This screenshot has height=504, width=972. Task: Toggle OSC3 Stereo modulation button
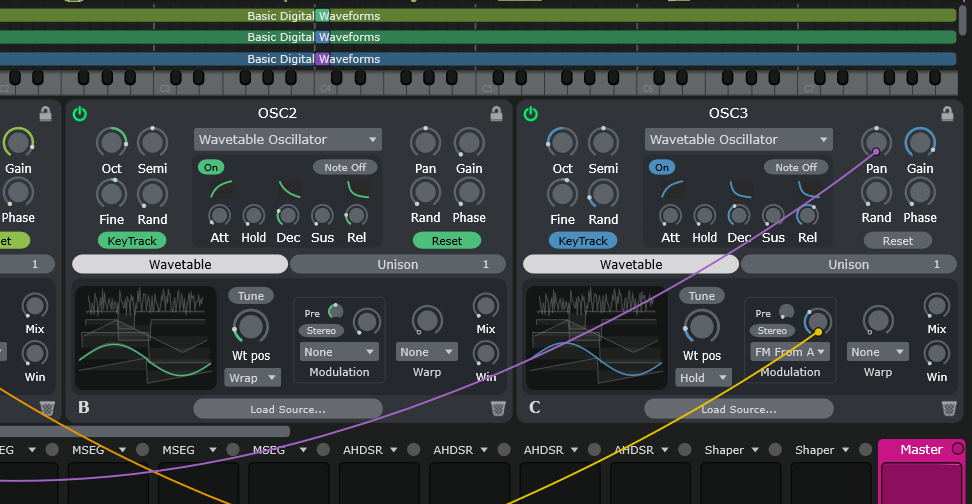tap(772, 330)
